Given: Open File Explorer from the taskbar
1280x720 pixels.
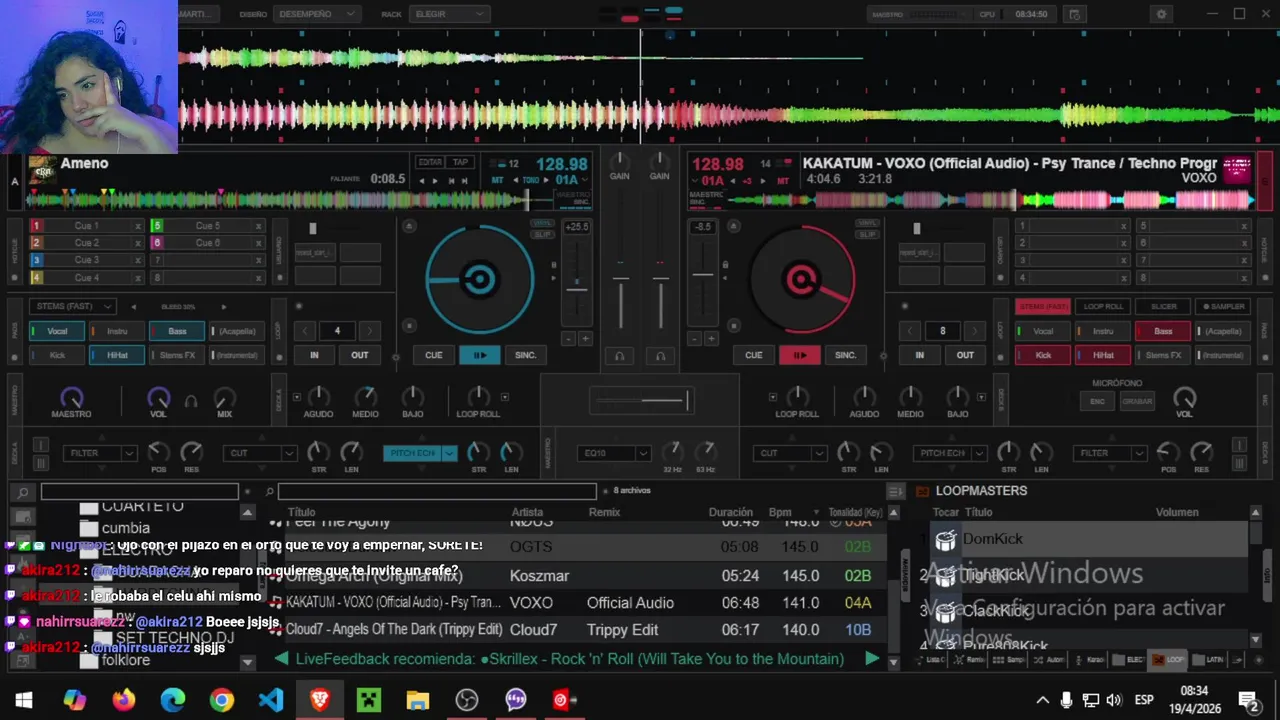Looking at the screenshot, I should (x=418, y=700).
